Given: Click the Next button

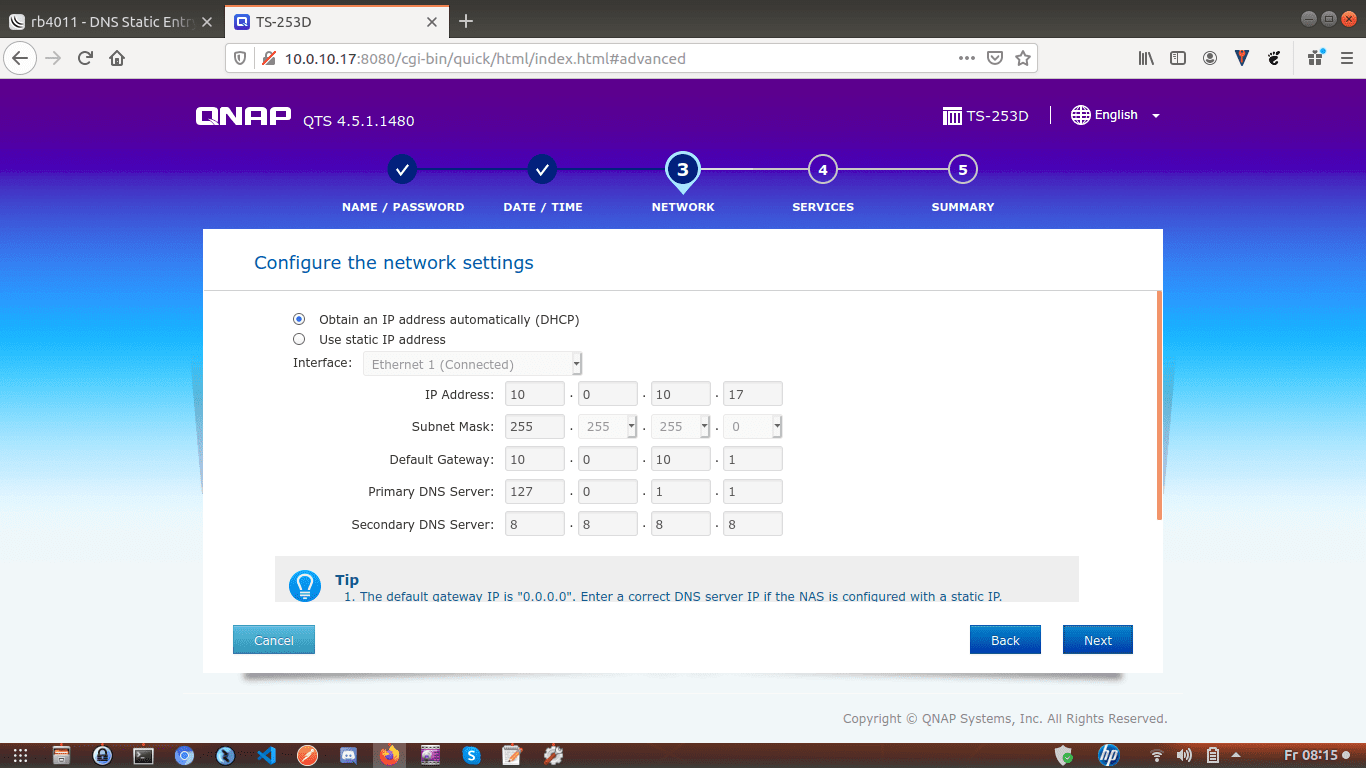Looking at the screenshot, I should [1098, 640].
